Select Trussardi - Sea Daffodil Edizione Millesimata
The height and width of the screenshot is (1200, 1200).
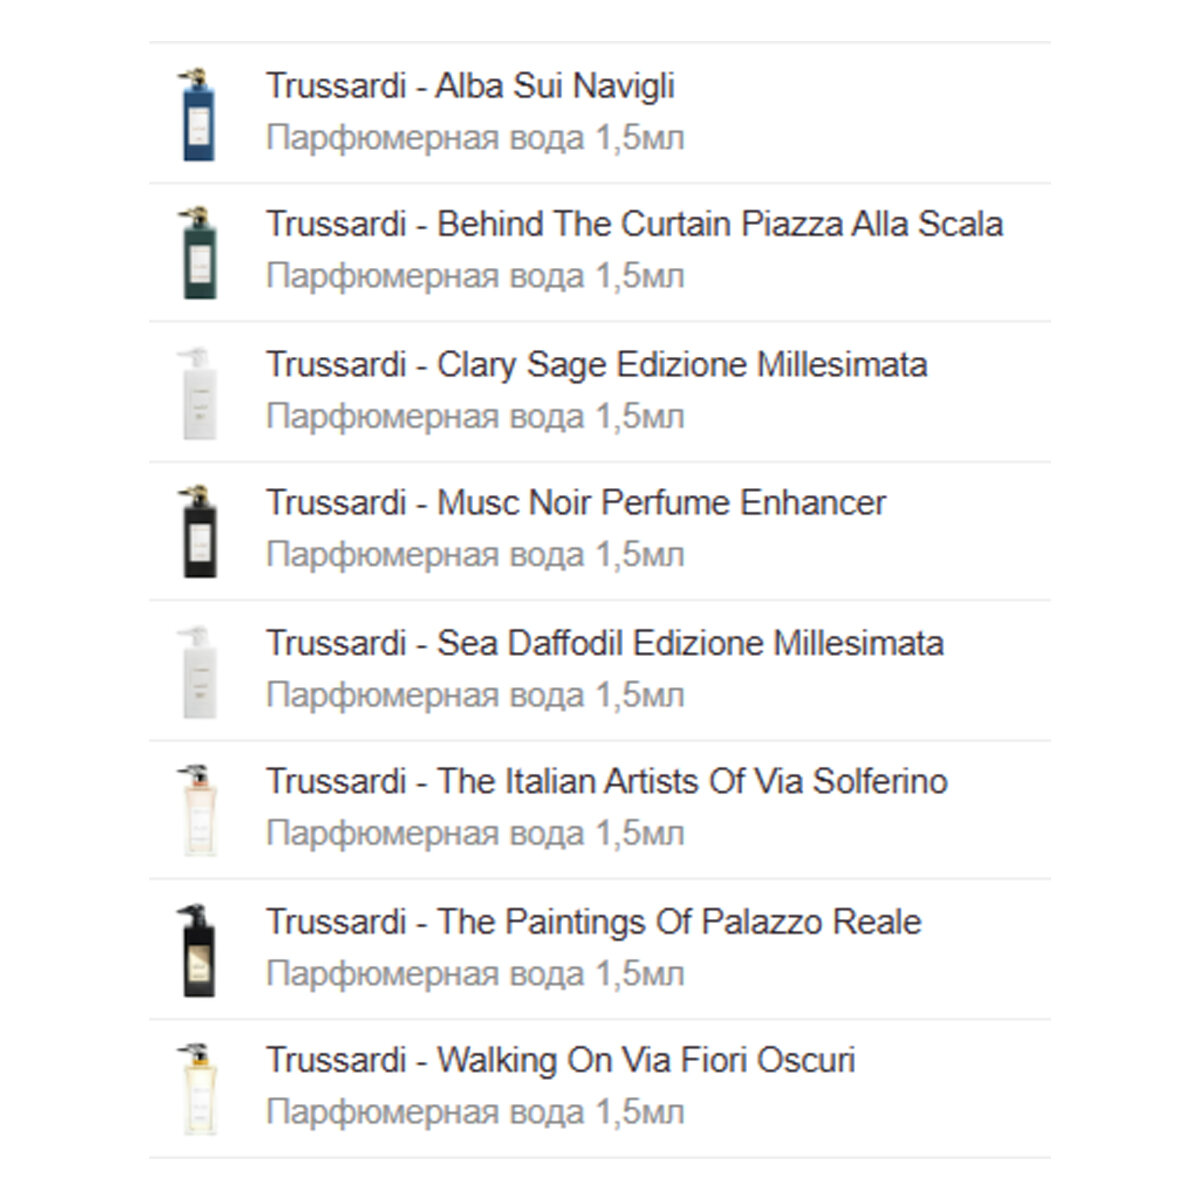[604, 643]
